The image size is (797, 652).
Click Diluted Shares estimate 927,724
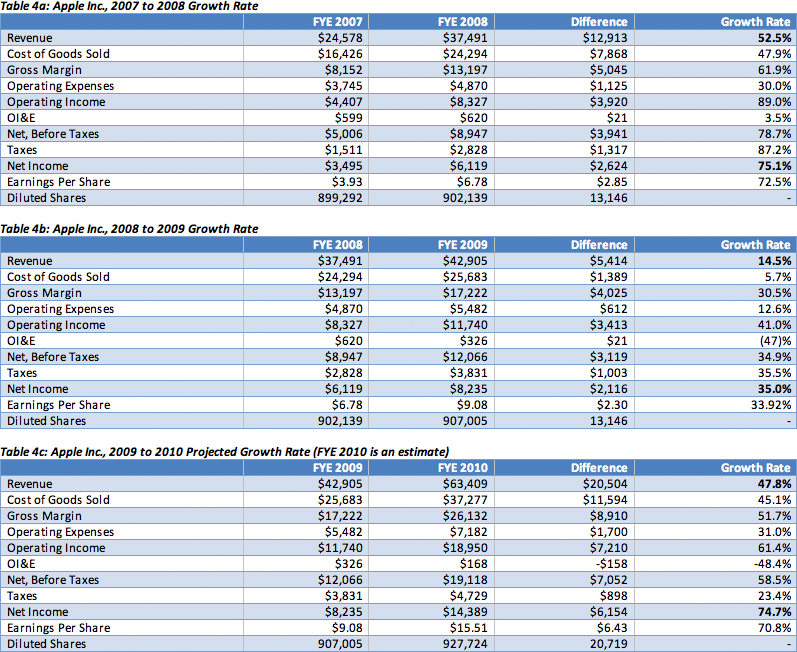point(465,644)
